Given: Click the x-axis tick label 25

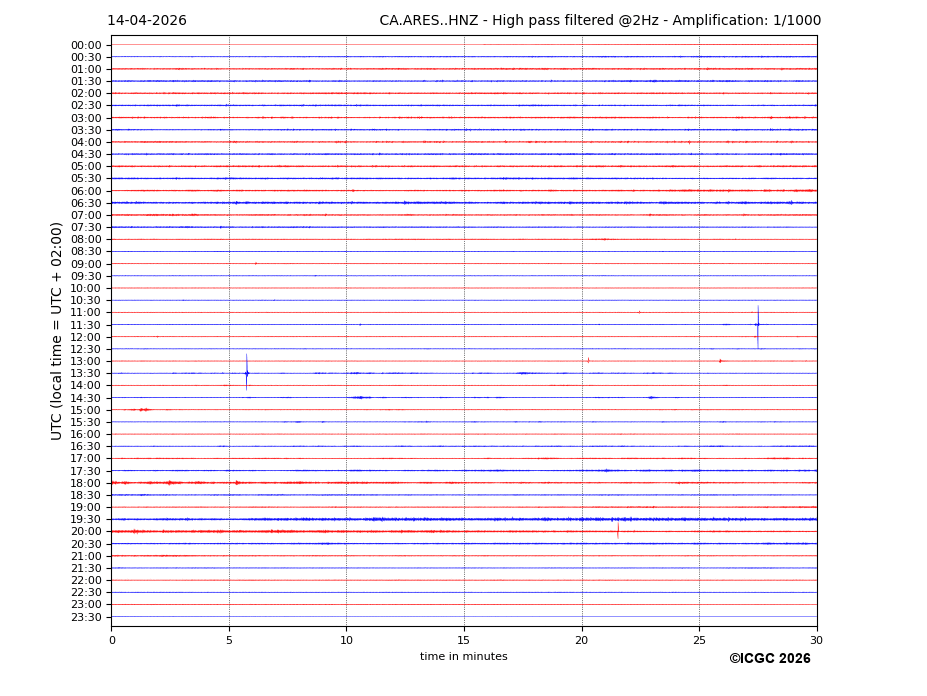Looking at the screenshot, I should [699, 639].
